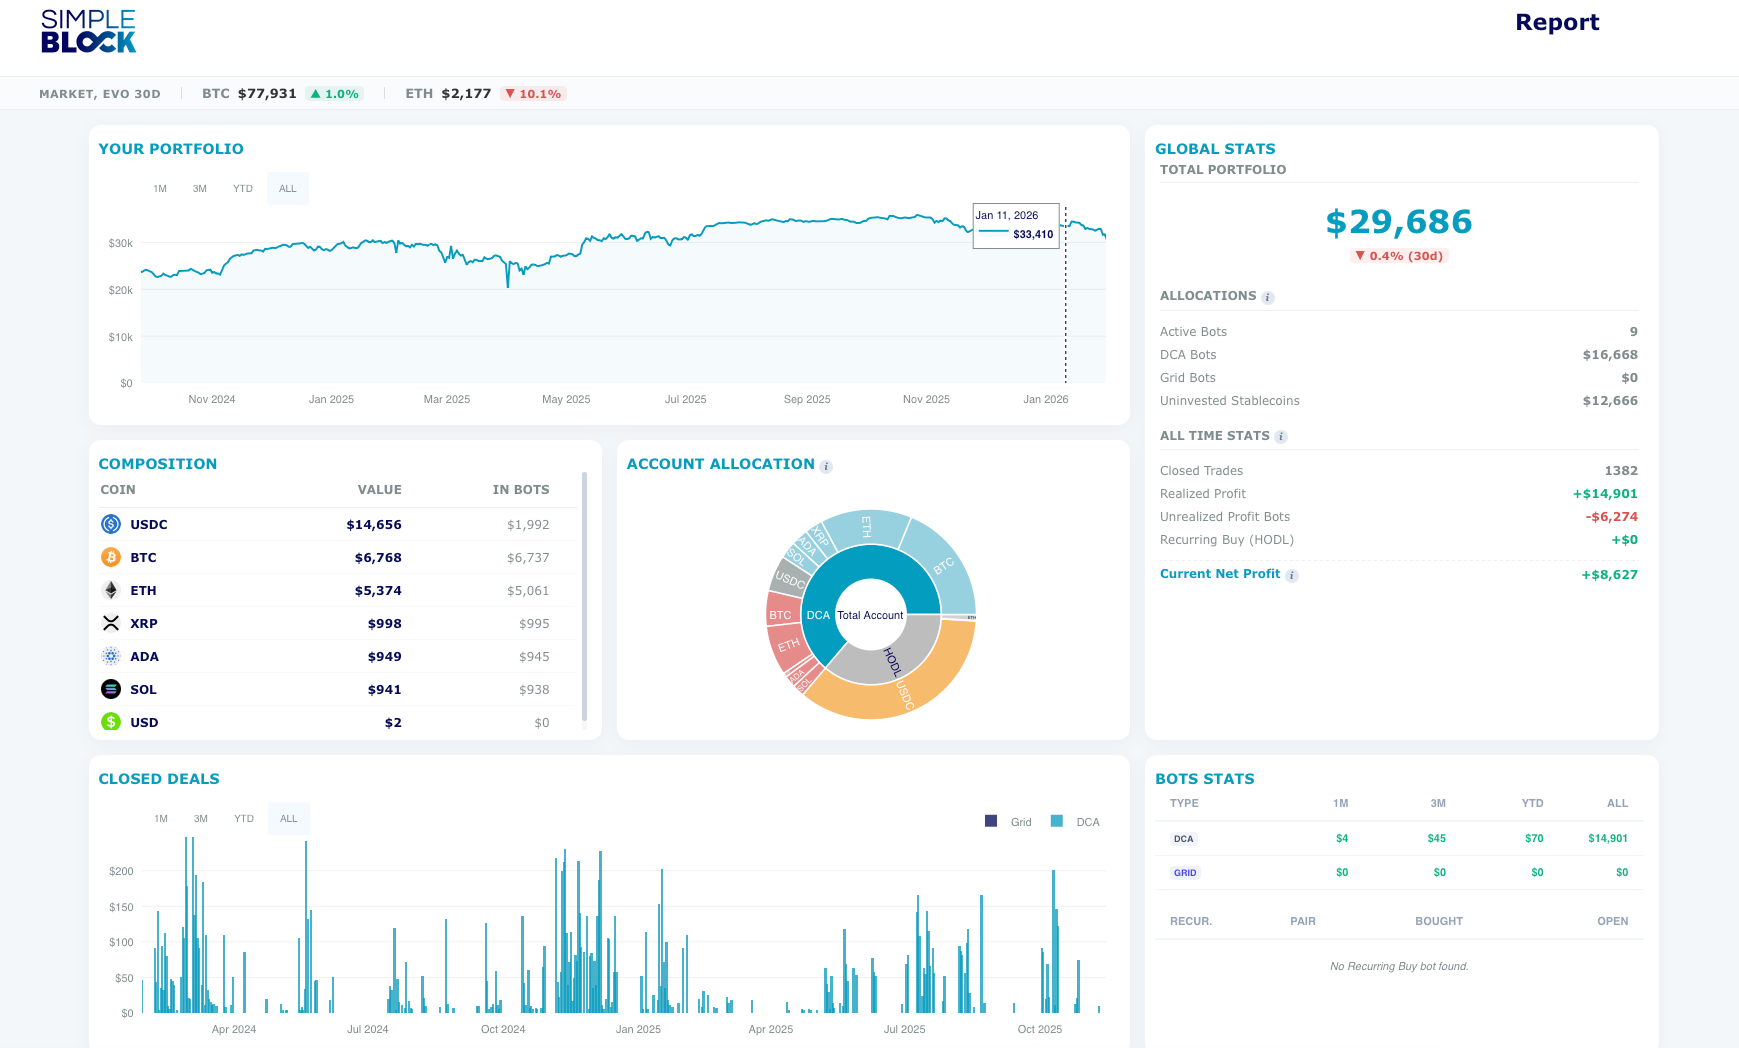Click the Total Account donut center
The width and height of the screenshot is (1739, 1048).
coord(870,615)
